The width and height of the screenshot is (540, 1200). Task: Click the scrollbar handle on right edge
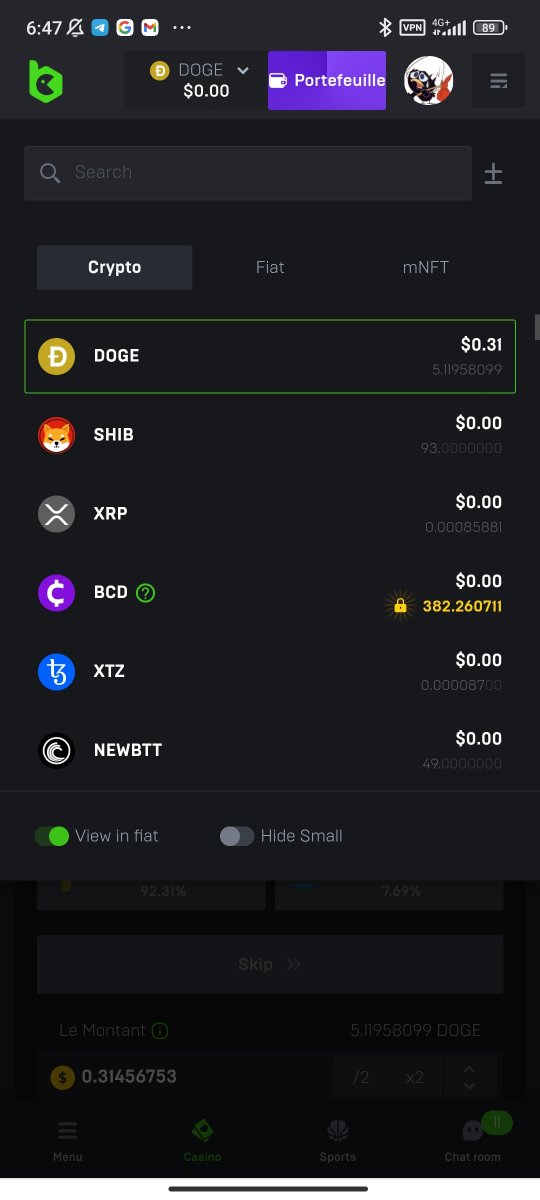point(537,327)
